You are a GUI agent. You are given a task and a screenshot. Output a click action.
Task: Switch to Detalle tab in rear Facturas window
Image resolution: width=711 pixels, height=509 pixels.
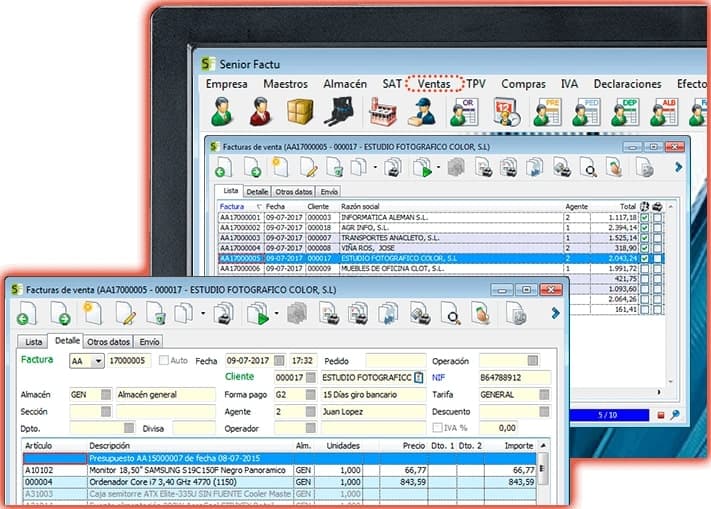pyautogui.click(x=257, y=192)
